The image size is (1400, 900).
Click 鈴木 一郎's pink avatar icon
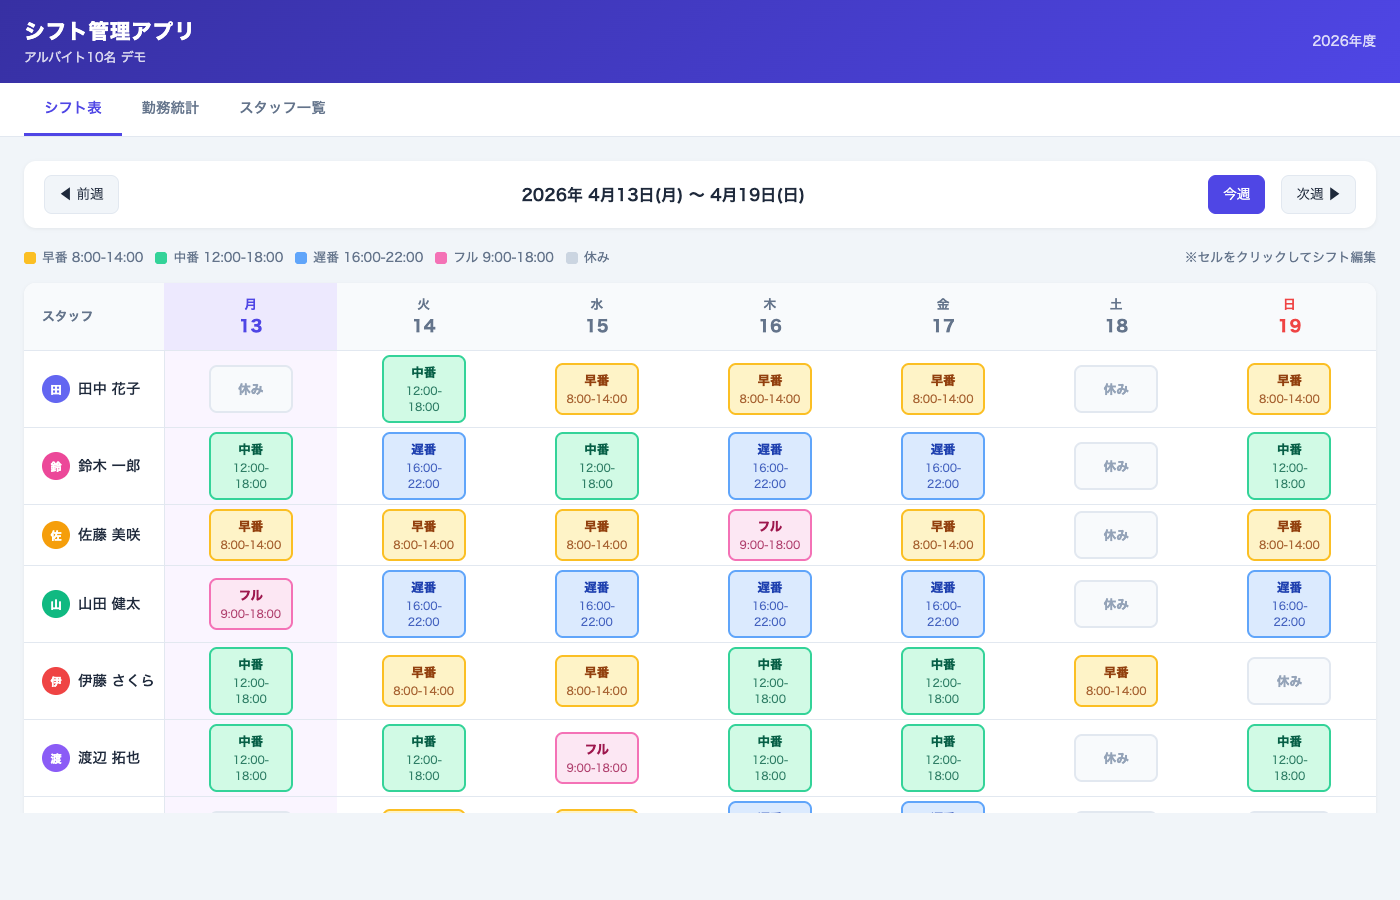(x=56, y=466)
